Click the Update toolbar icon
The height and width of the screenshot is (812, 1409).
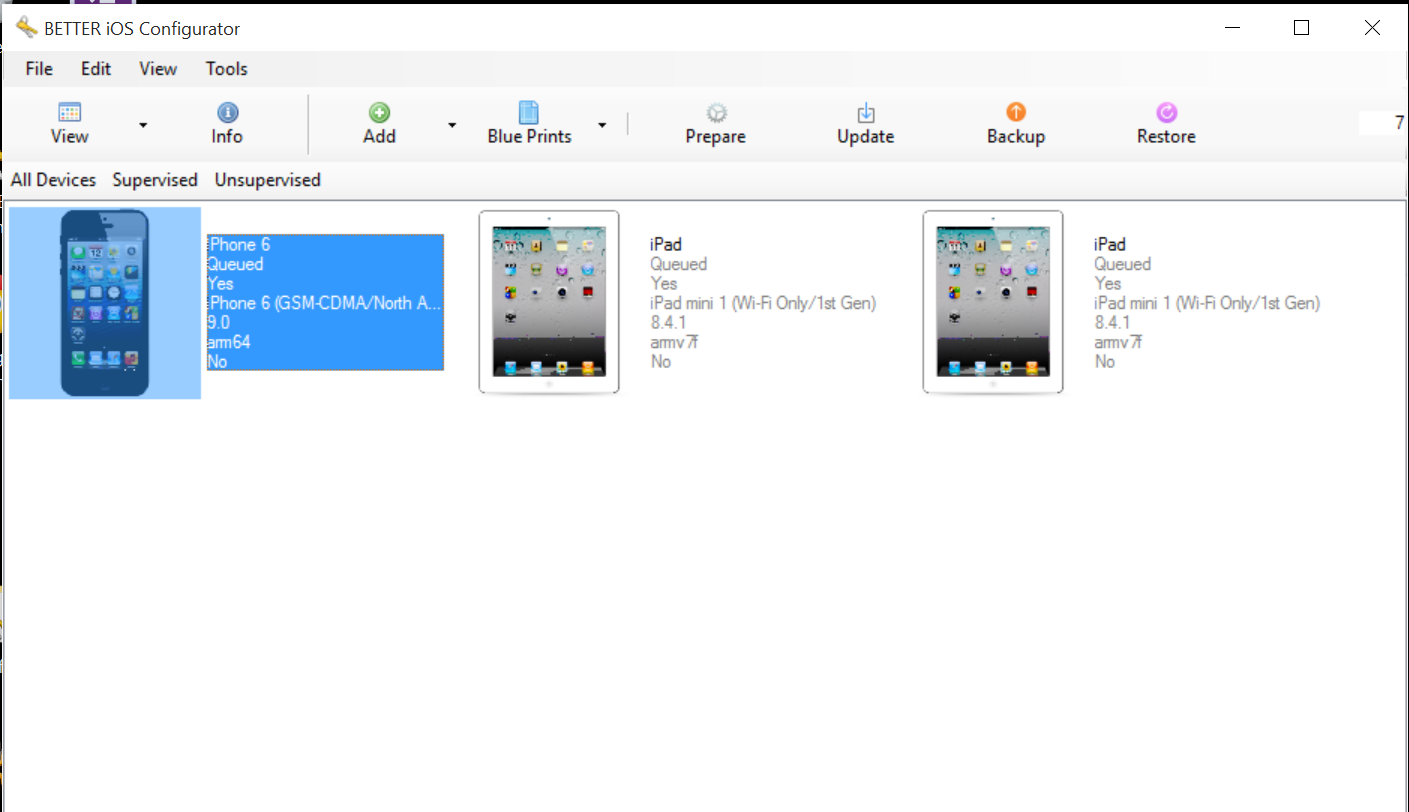[x=866, y=112]
